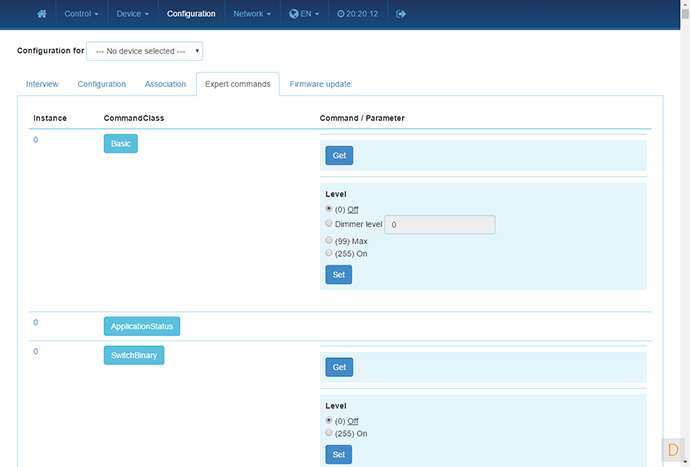Switch to the Interview tab
This screenshot has height=467, width=690.
[42, 84]
